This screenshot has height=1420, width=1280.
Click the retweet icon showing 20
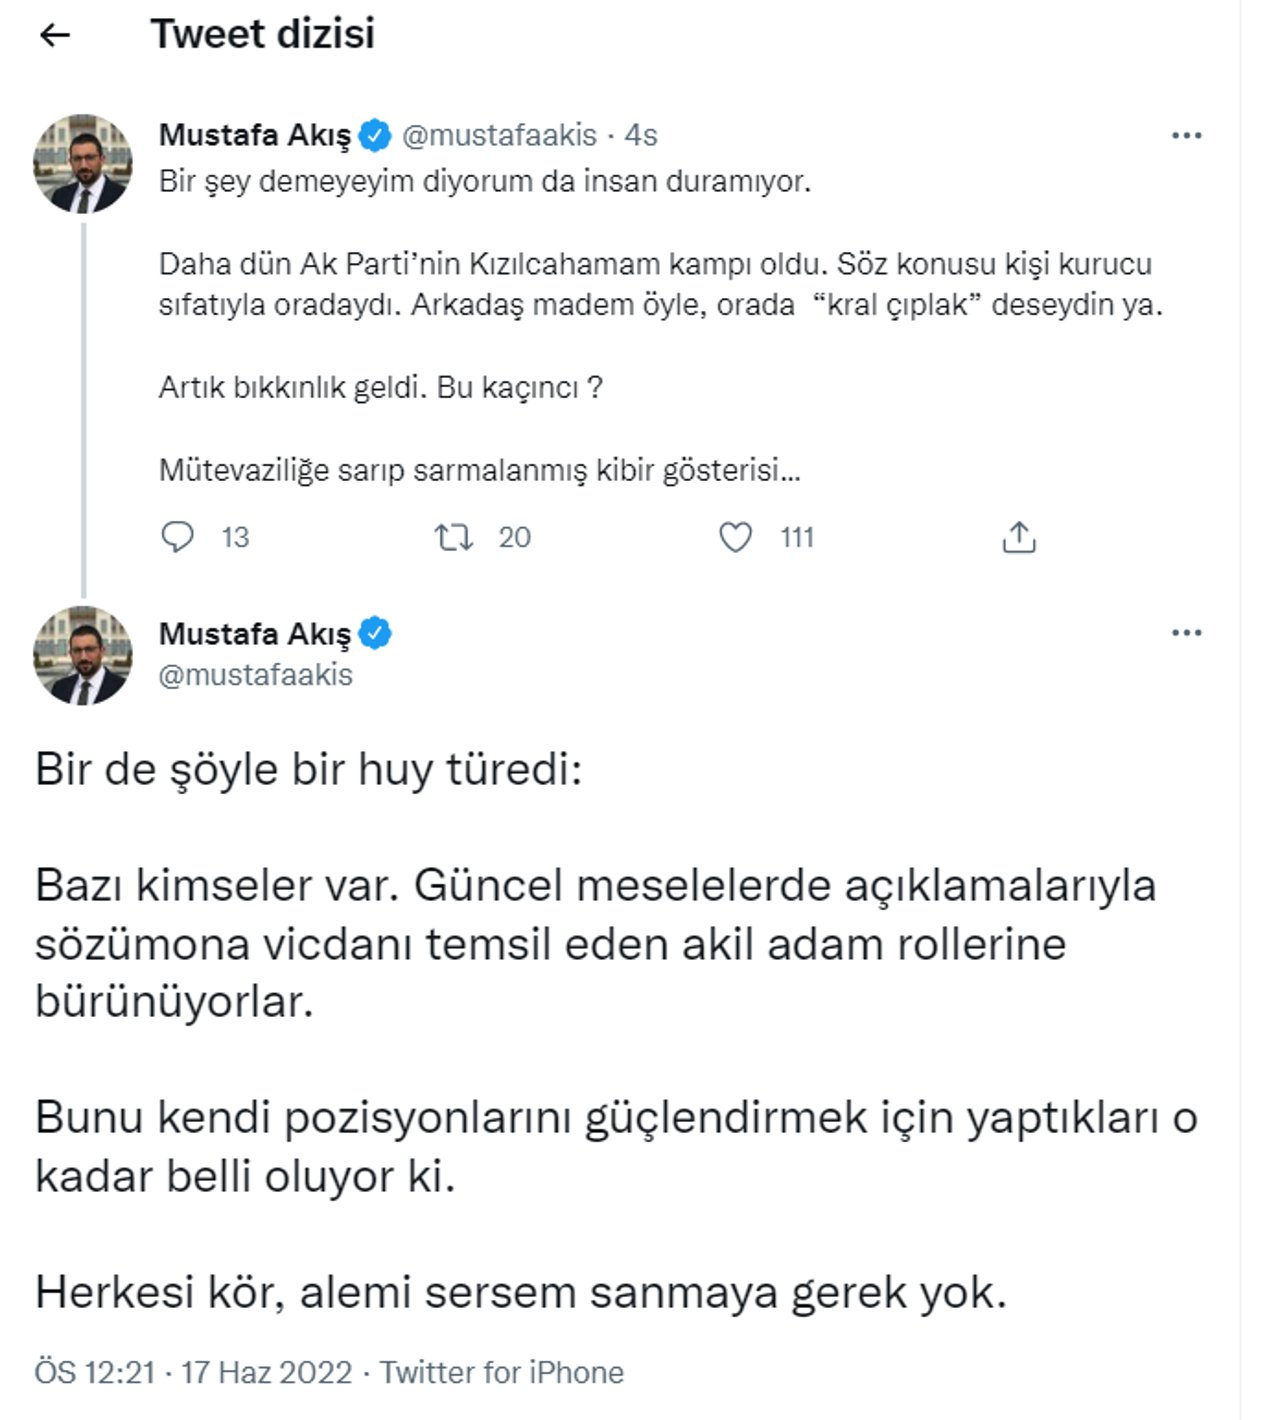457,538
